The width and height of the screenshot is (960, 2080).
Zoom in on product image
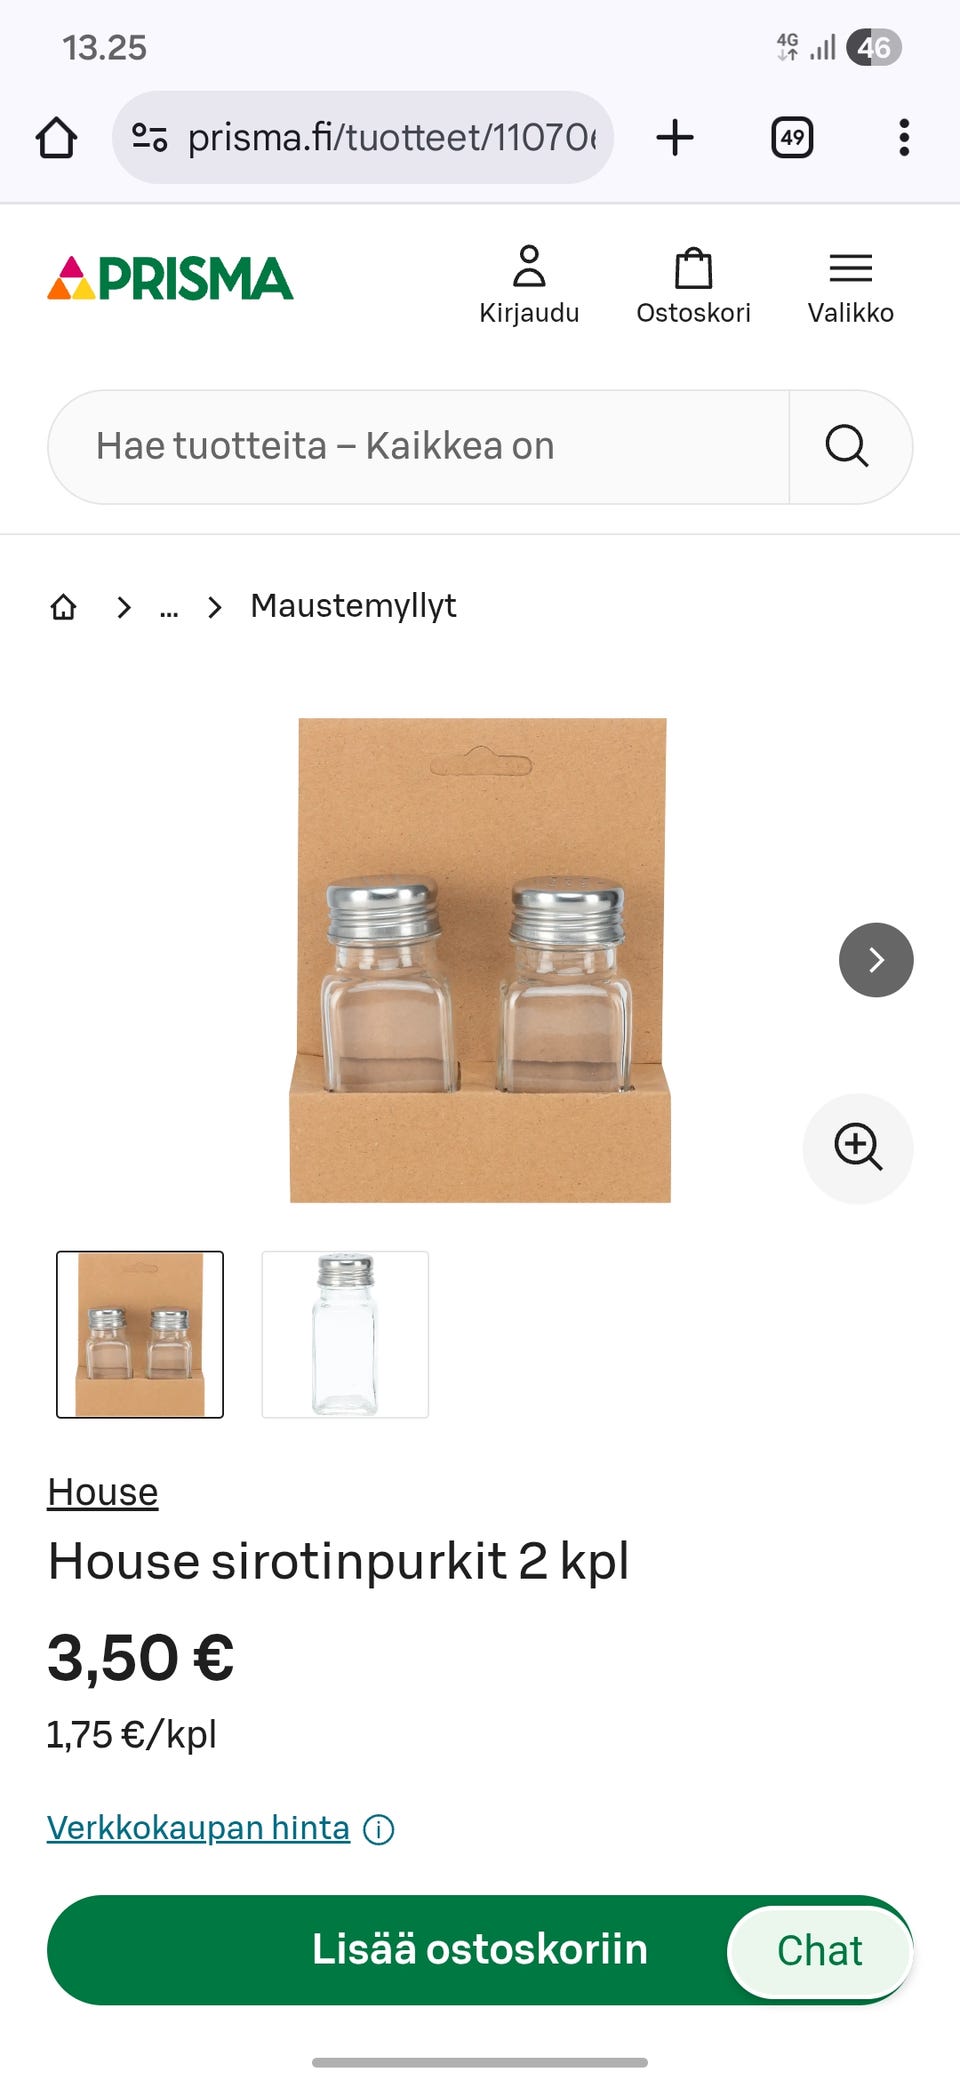858,1148
